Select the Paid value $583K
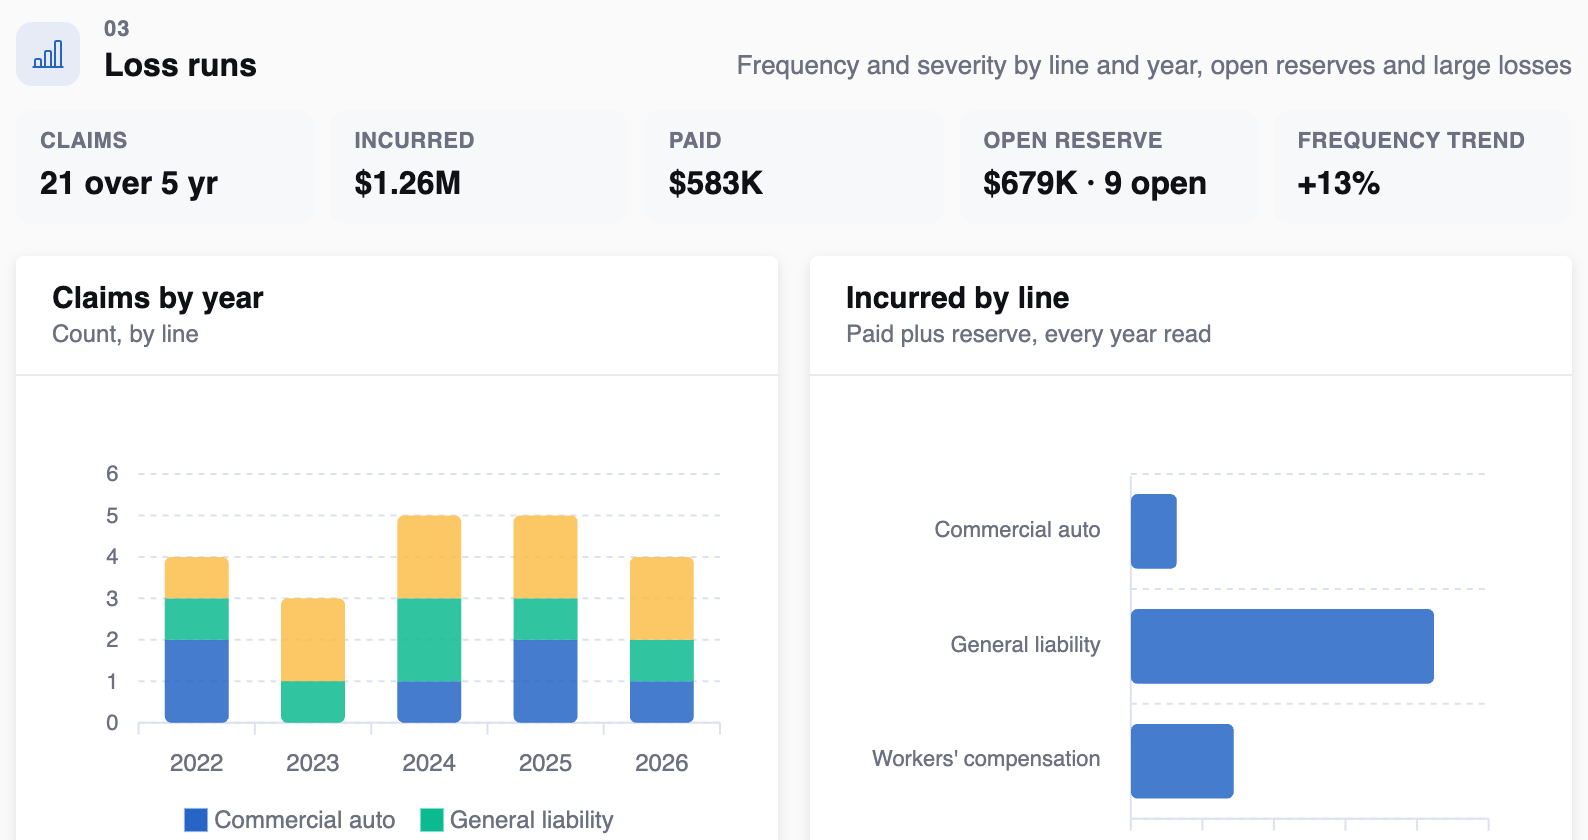Screen dimensions: 1588x840 coord(716,183)
